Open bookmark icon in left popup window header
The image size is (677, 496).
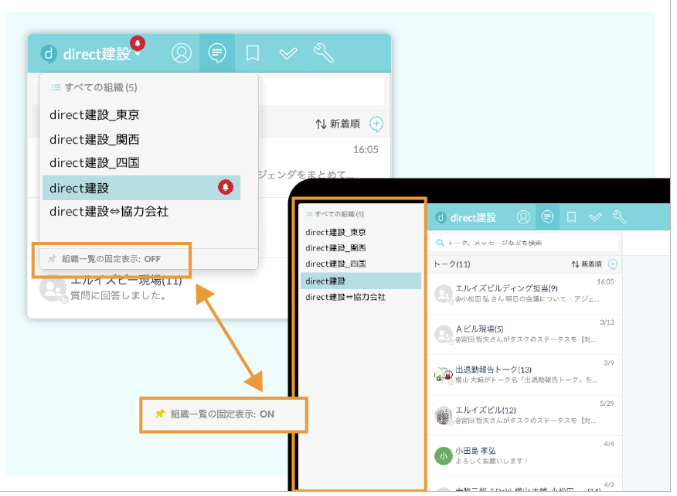(253, 54)
